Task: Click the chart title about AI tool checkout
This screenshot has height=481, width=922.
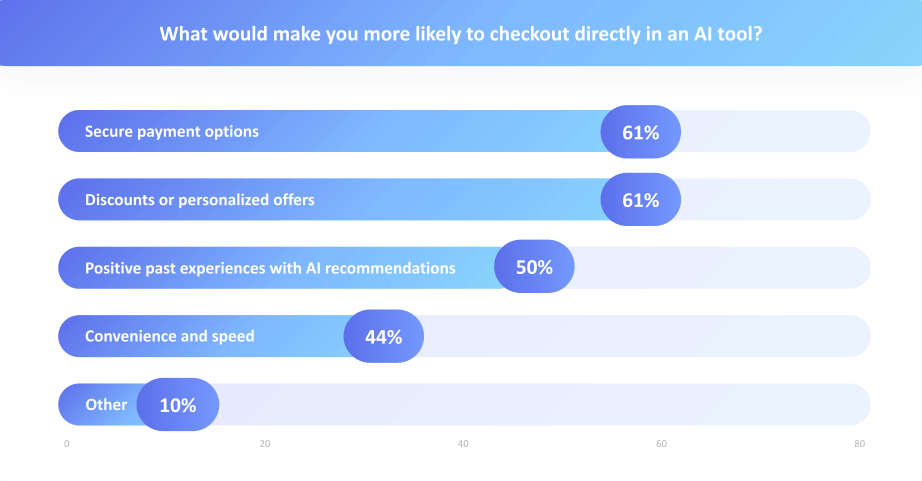Action: pyautogui.click(x=460, y=33)
